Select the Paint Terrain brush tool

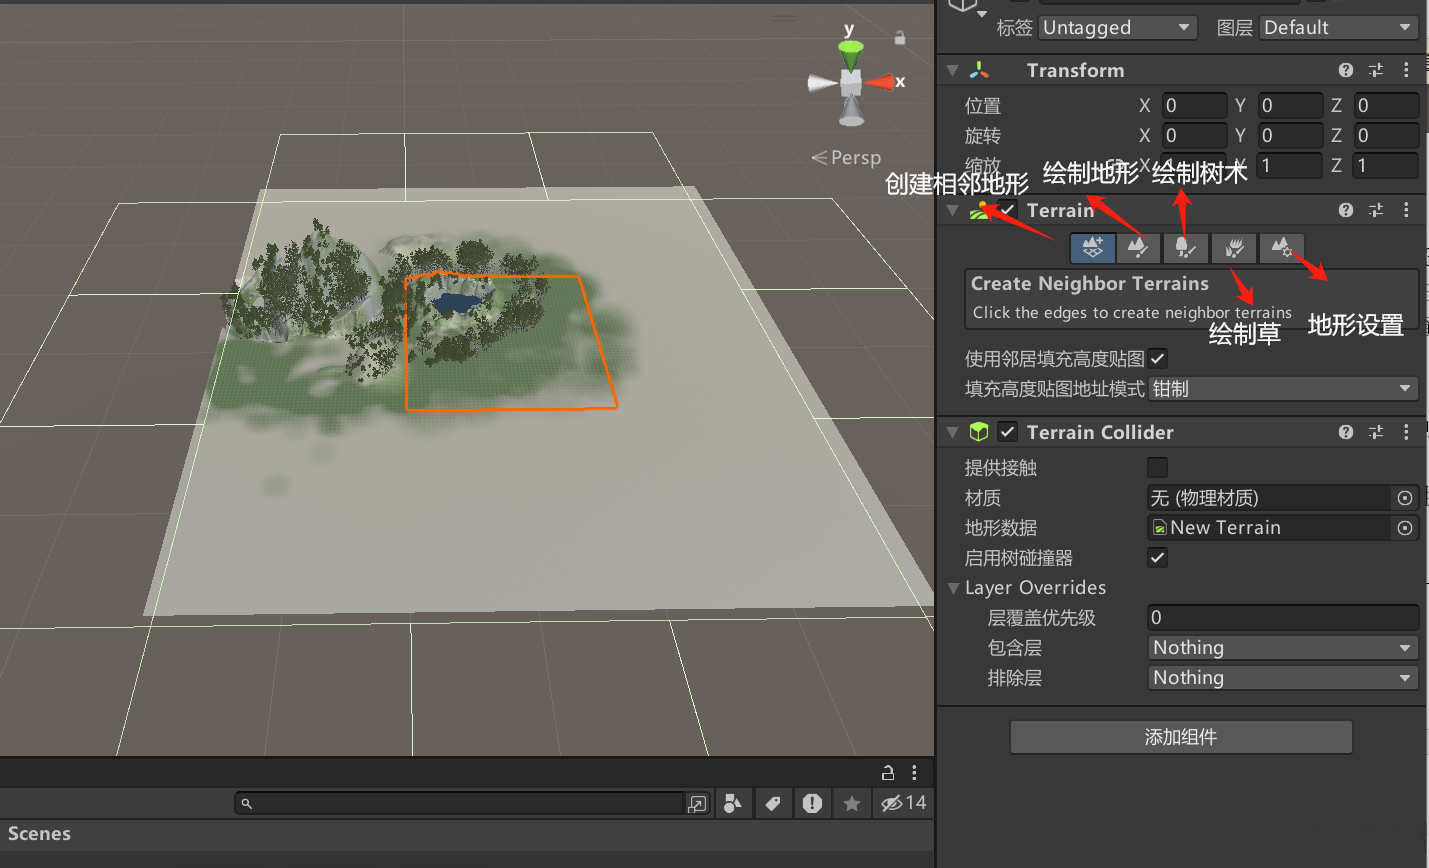tap(1138, 247)
